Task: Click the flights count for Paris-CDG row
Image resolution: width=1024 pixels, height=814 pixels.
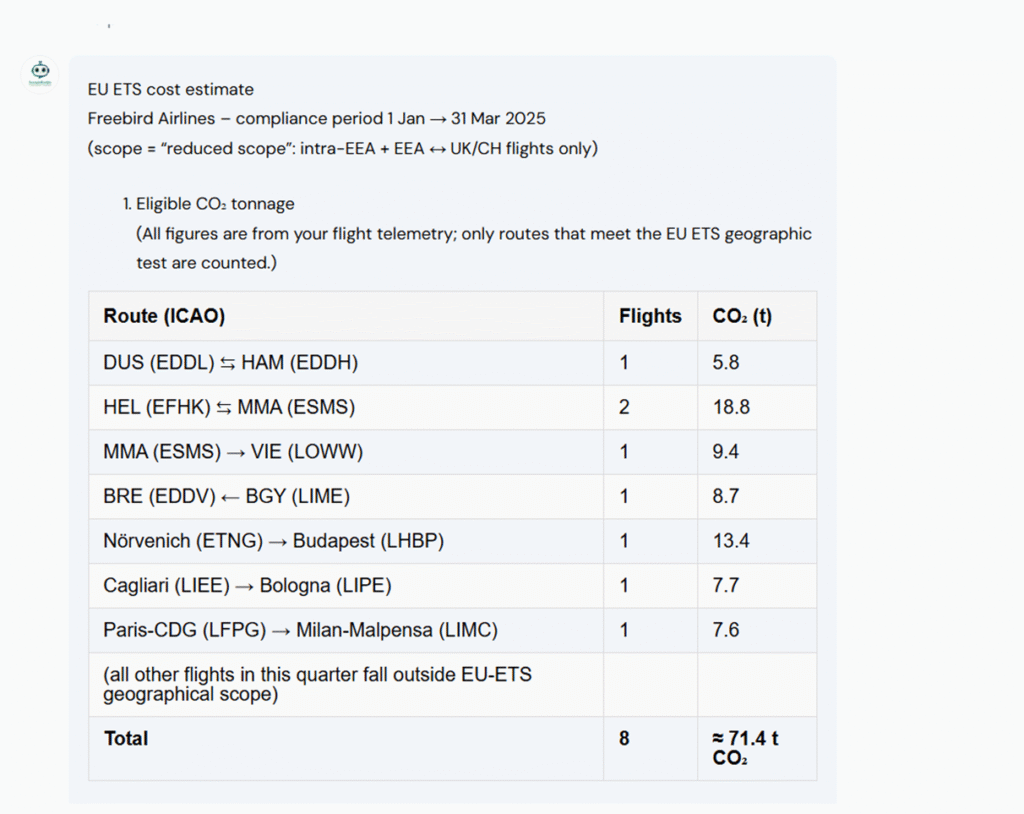Action: (x=624, y=630)
